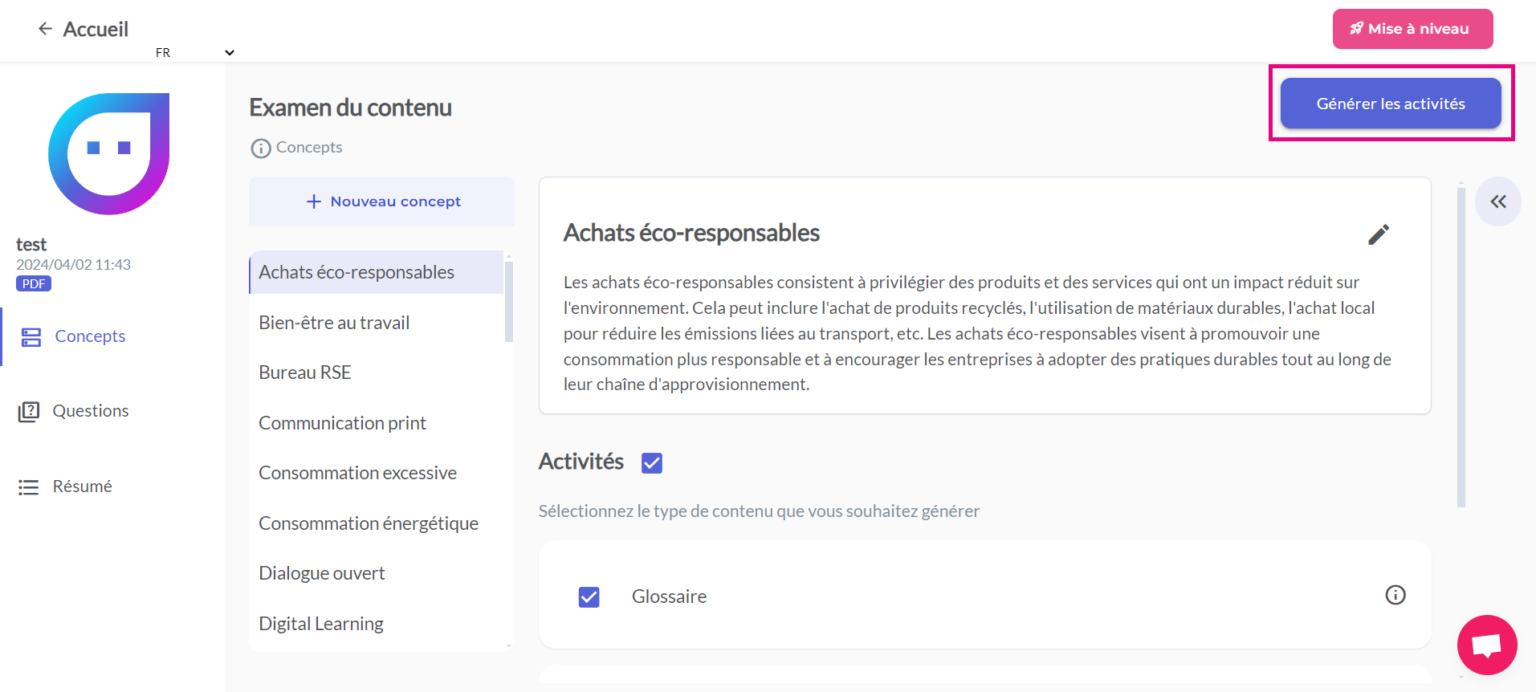Screen dimensions: 1536x692
Task: Add a concept with Nouveau concept
Action: [382, 202]
